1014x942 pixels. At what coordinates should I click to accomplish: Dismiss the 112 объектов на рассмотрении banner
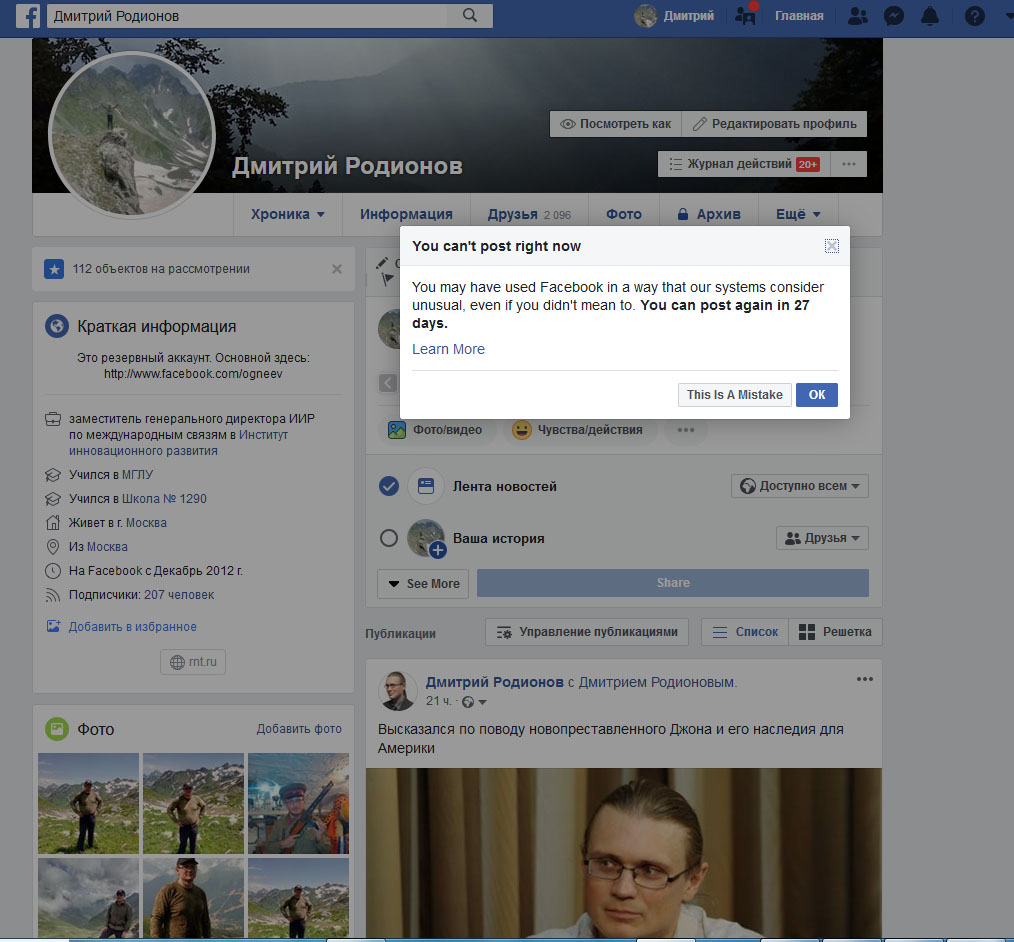tap(337, 269)
